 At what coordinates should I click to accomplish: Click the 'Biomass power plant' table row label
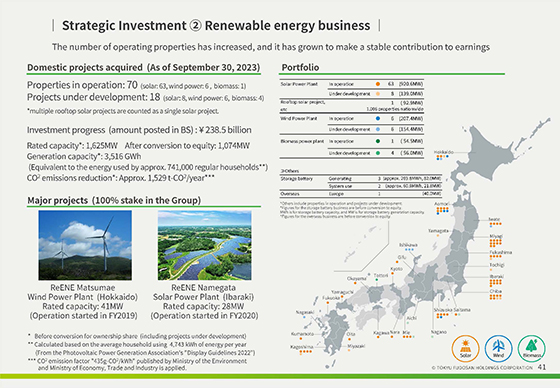click(302, 141)
